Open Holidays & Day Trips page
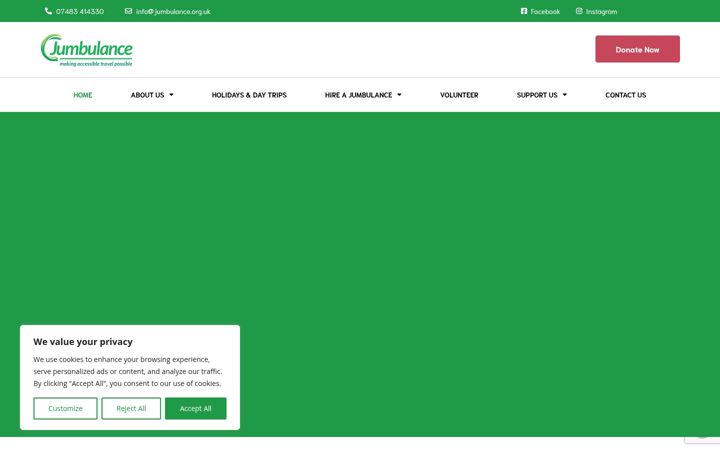 point(249,95)
